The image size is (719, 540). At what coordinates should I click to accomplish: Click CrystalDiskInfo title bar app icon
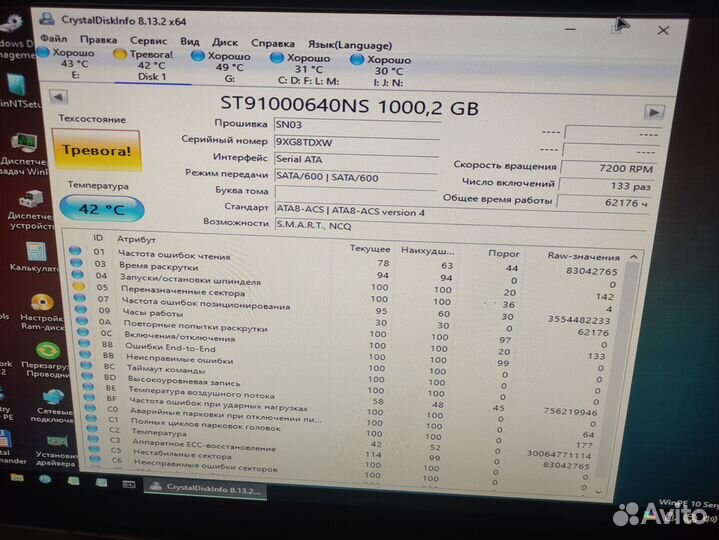(47, 18)
